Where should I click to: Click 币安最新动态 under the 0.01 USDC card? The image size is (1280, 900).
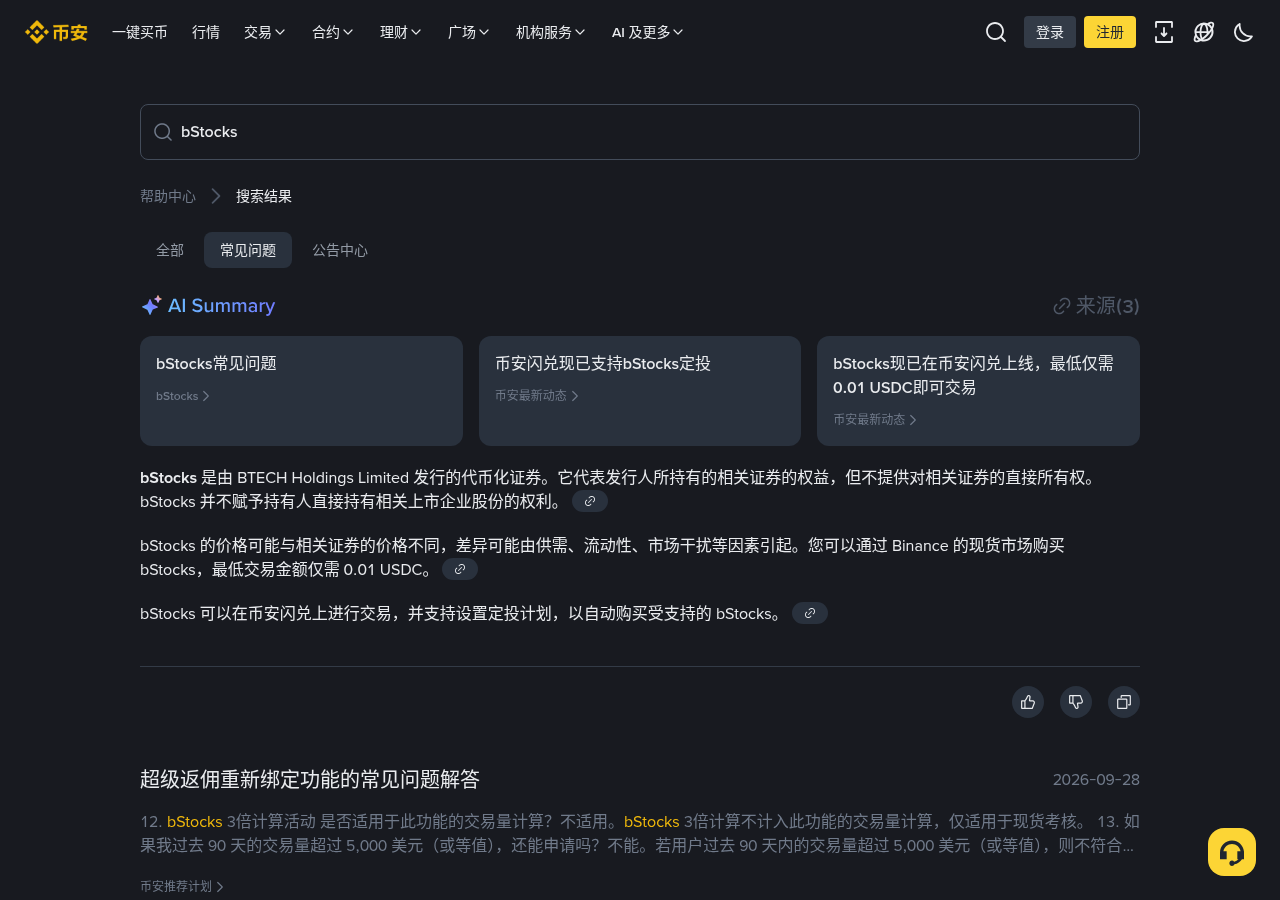click(x=875, y=420)
